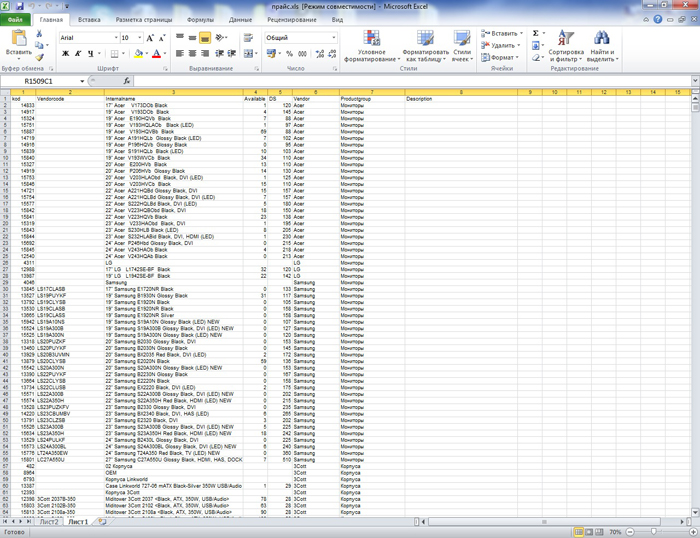700x538 pixels.
Task: Switch to Page Layout view in status bar
Action: click(x=589, y=532)
